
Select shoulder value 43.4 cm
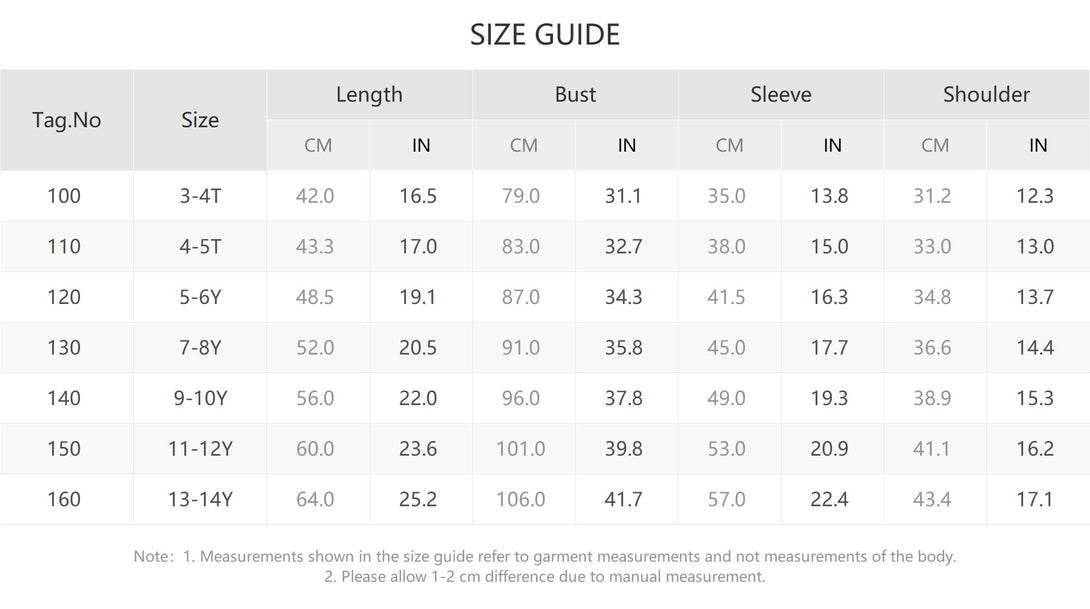[932, 500]
